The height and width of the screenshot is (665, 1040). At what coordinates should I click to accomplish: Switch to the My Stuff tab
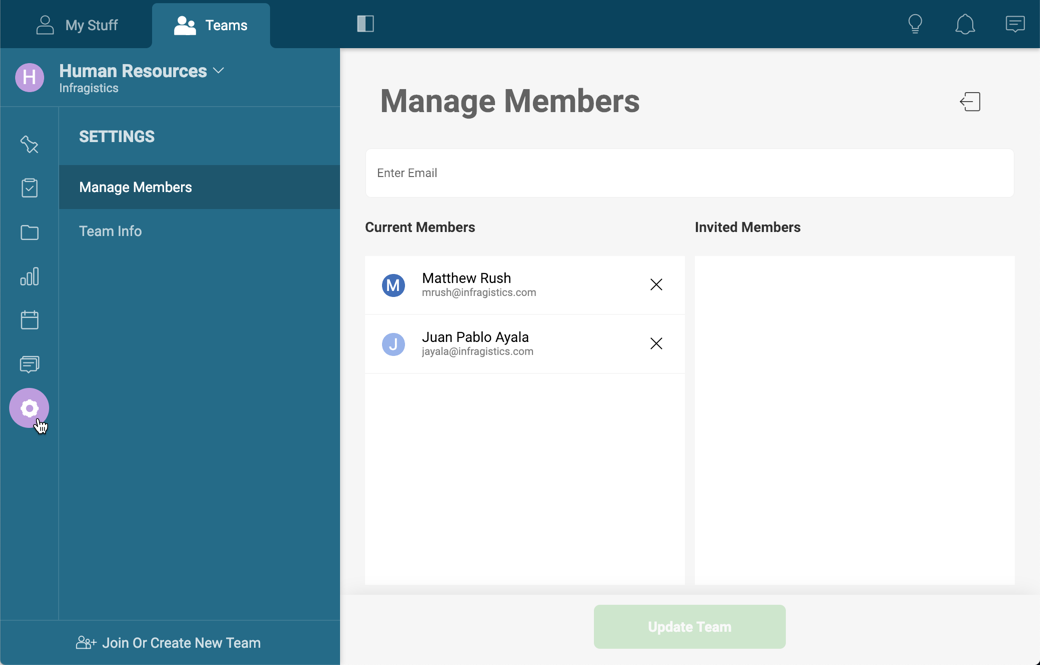[77, 25]
